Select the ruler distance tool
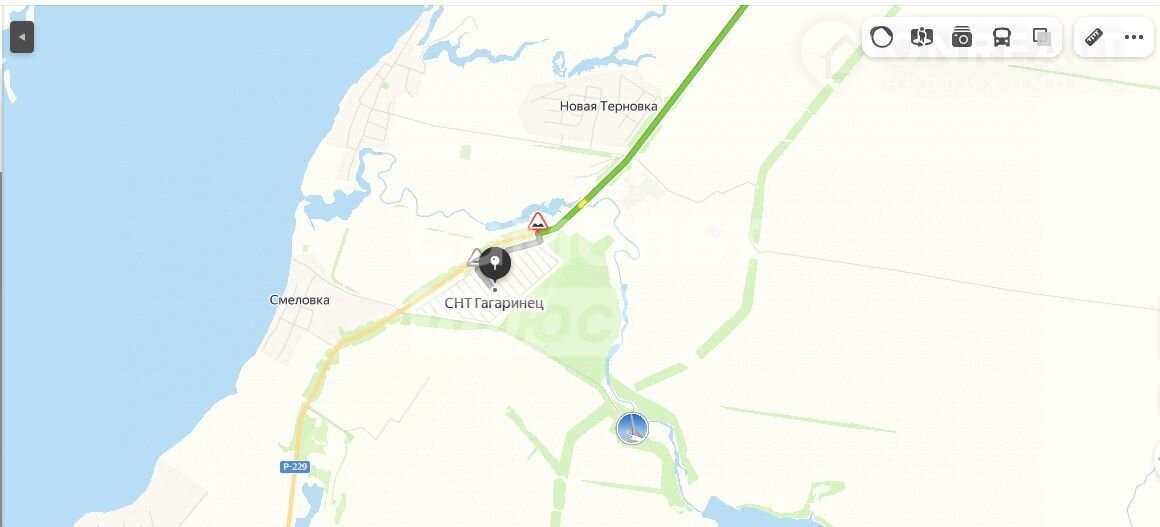Screen dimensions: 1160x527 (1094, 37)
